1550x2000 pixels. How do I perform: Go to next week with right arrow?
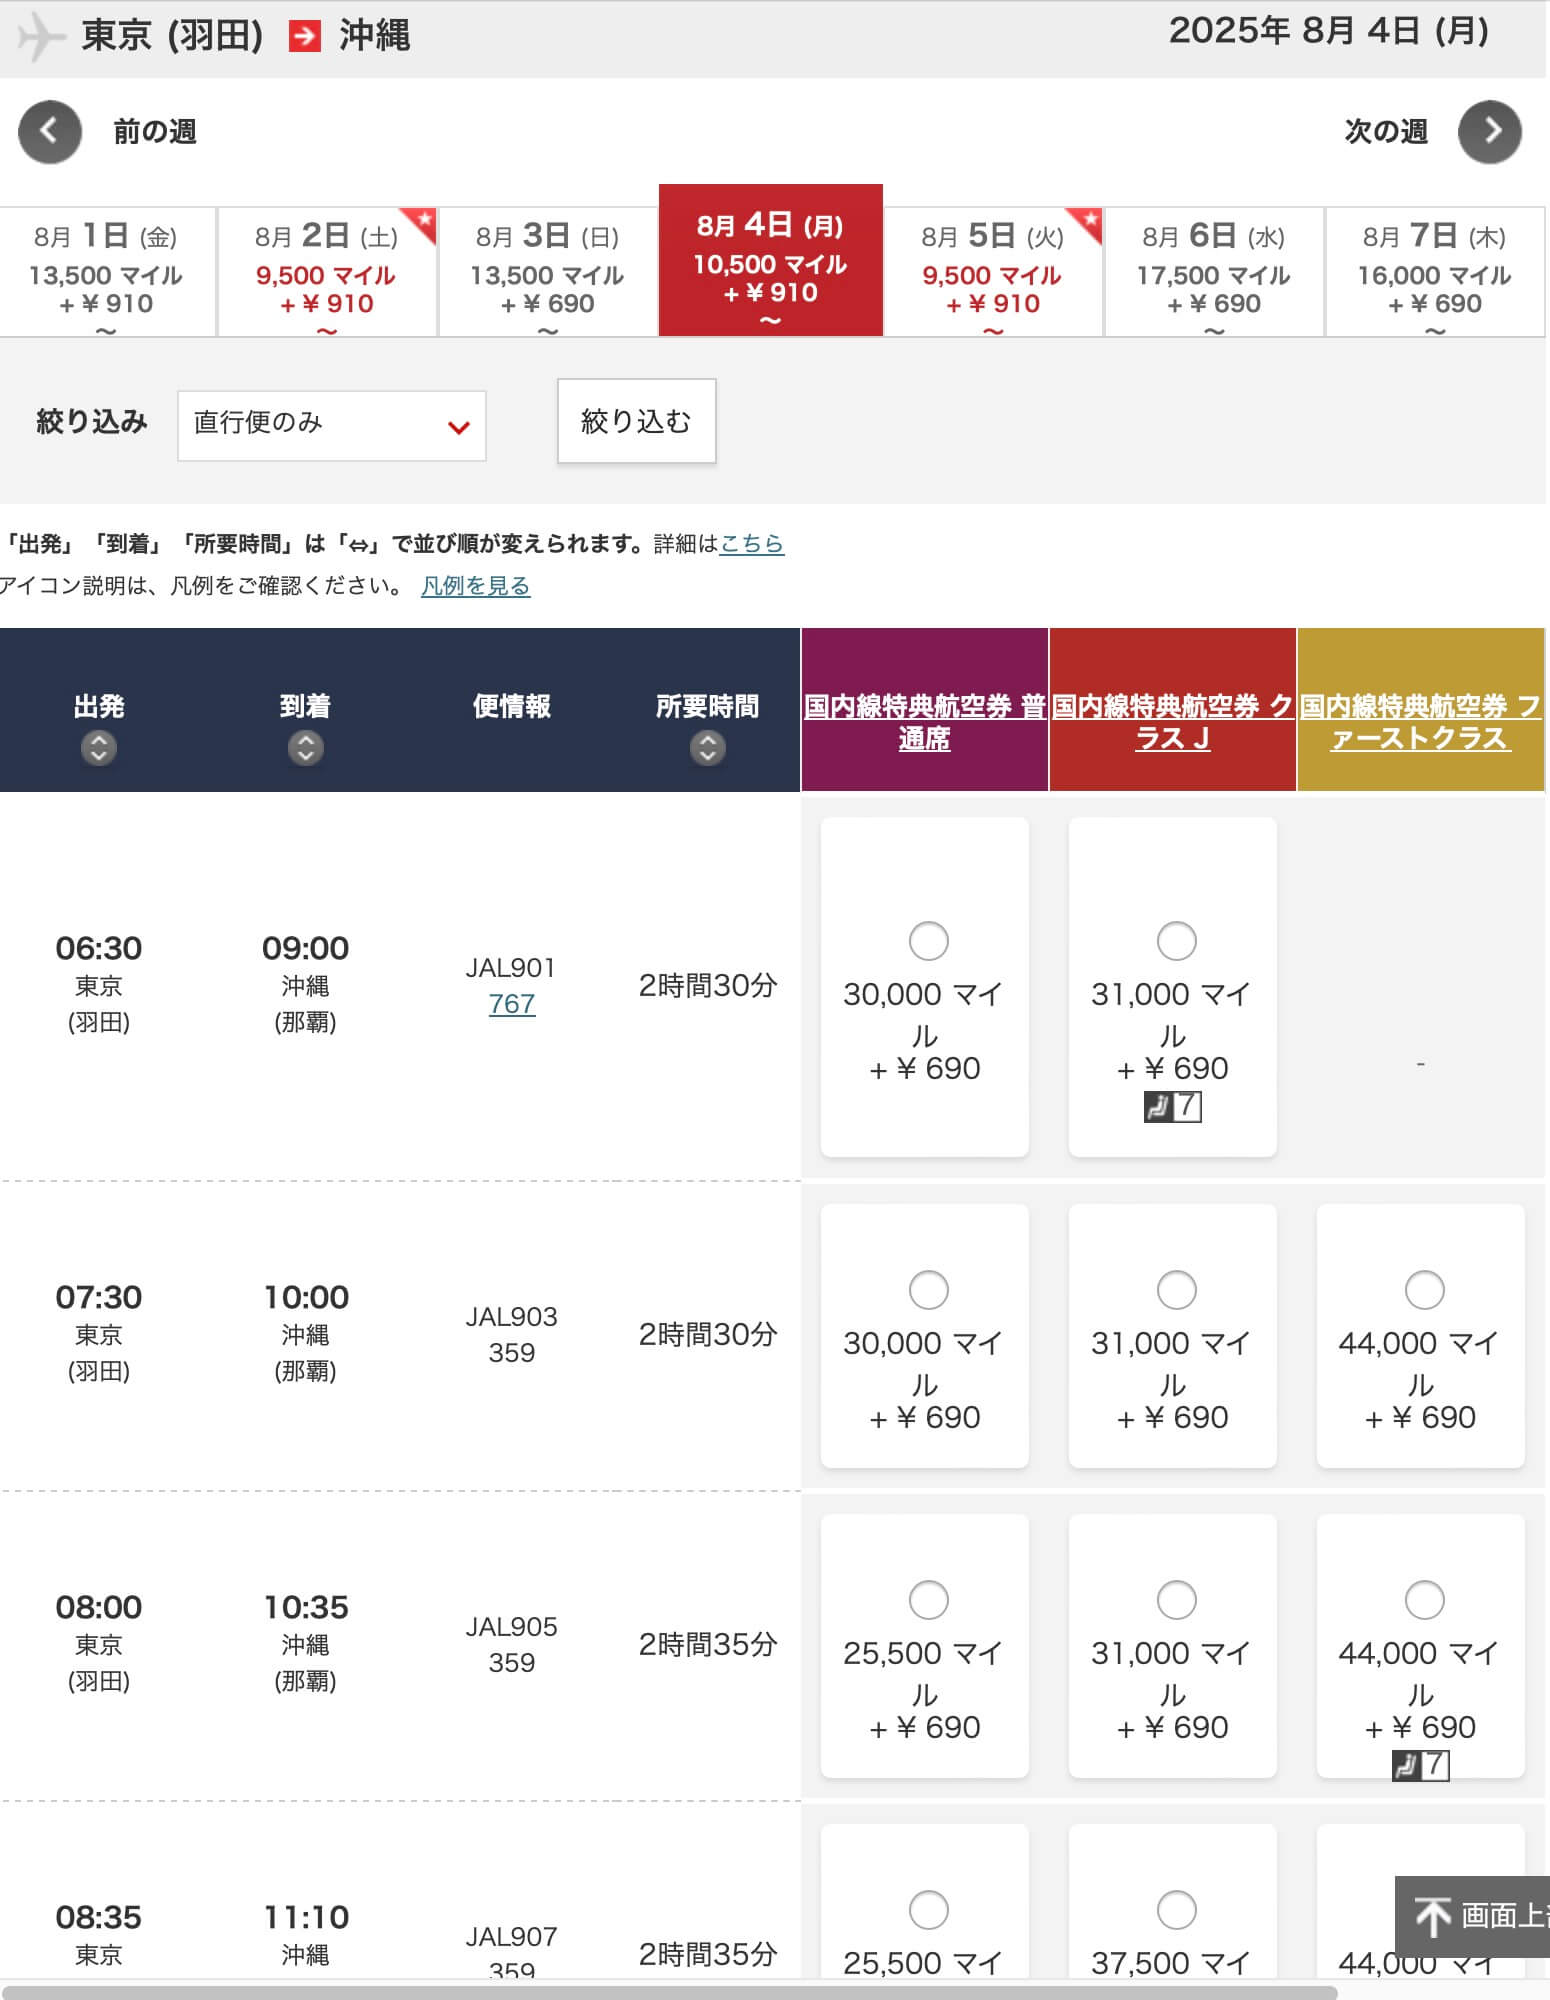[x=1490, y=131]
